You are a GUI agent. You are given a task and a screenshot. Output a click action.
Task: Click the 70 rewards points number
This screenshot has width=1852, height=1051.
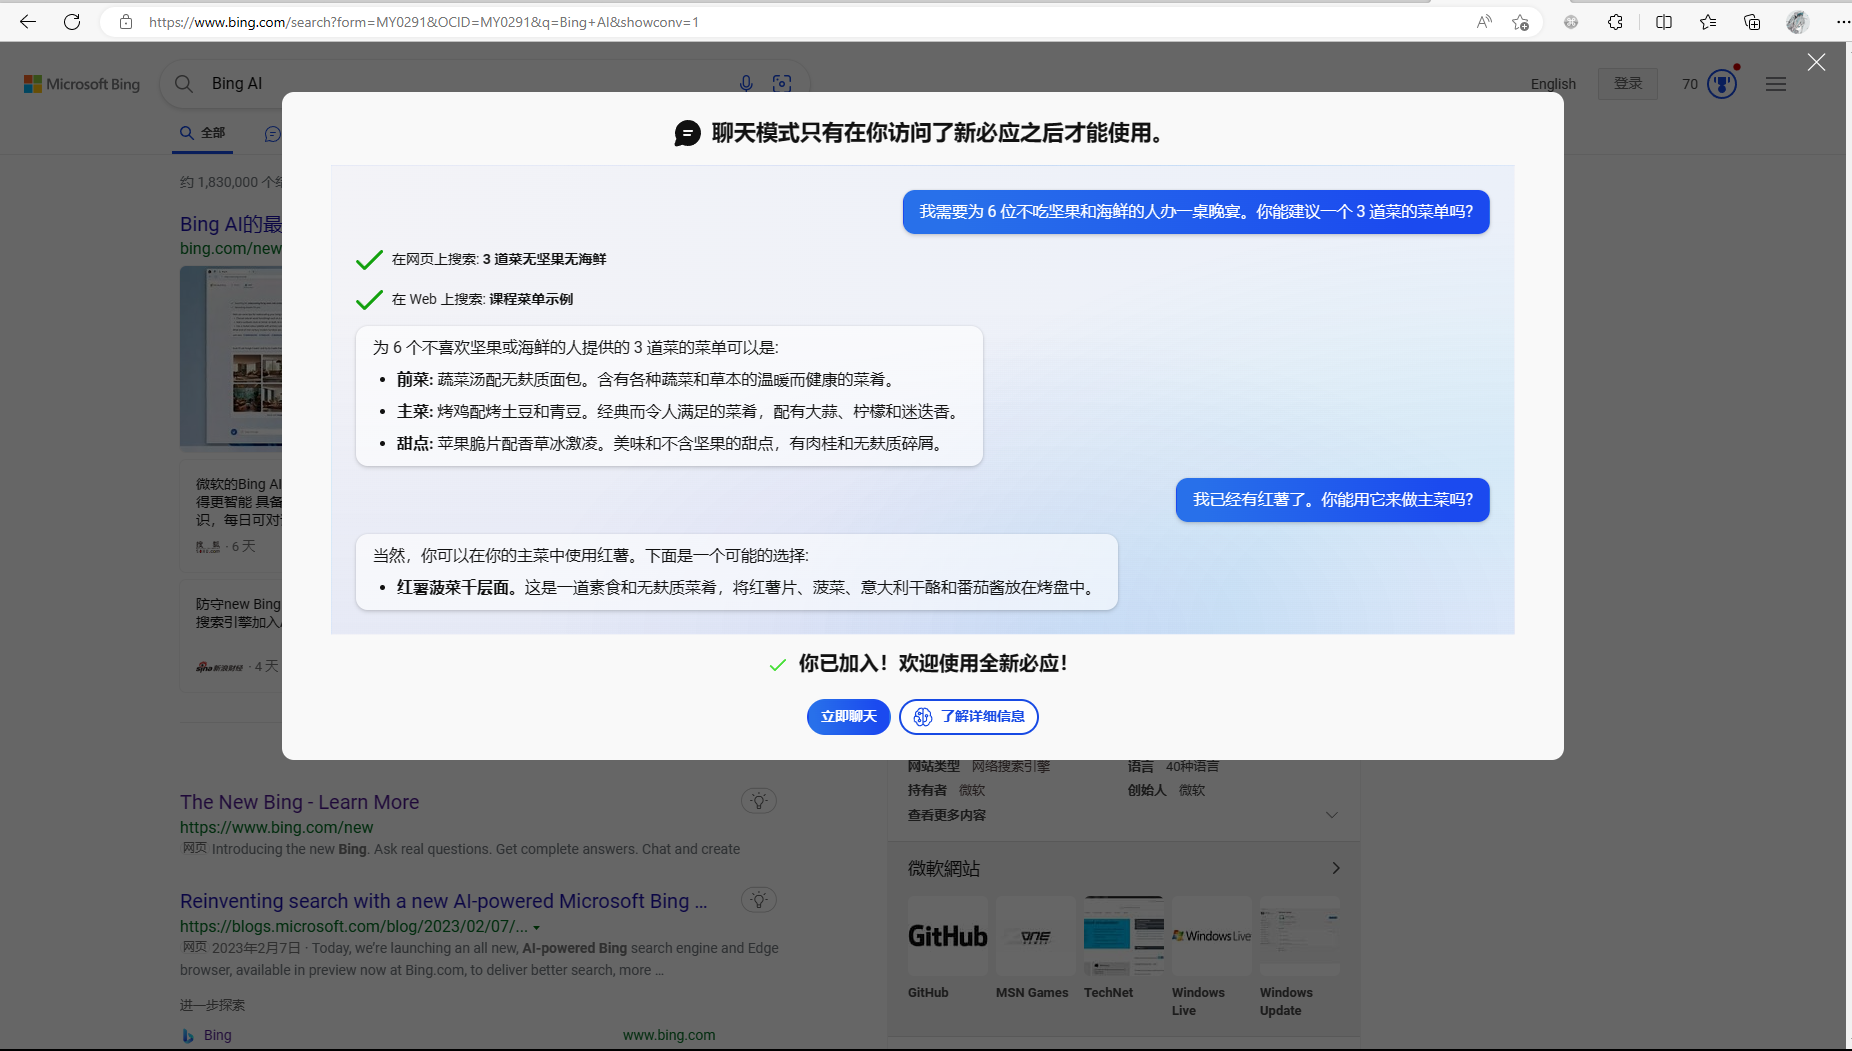point(1690,84)
